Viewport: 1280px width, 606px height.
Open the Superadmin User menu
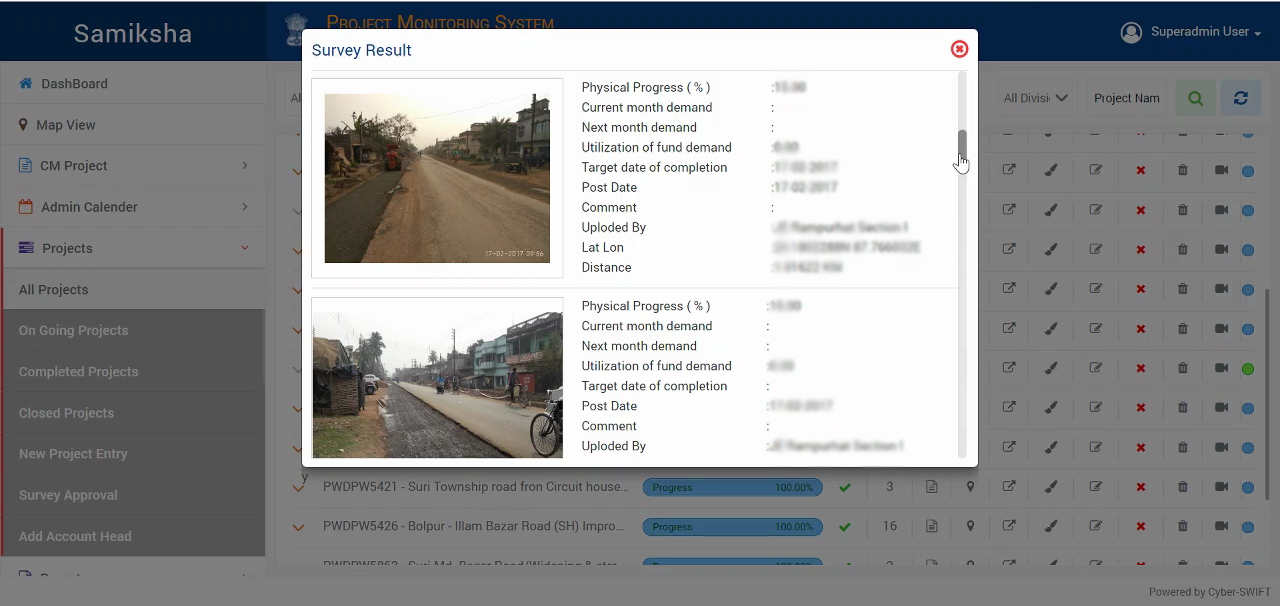point(1191,32)
